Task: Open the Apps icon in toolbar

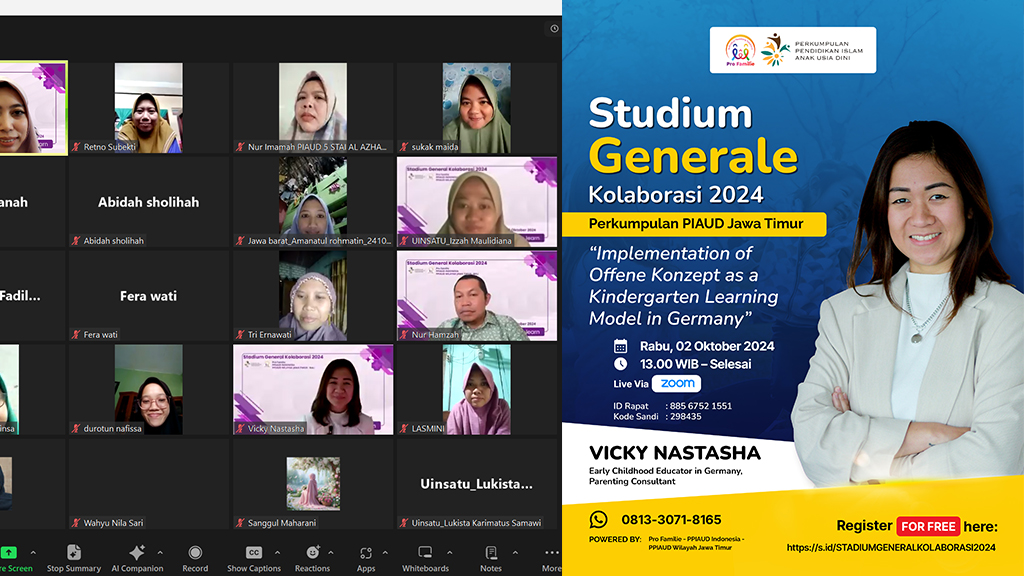Action: 366,552
